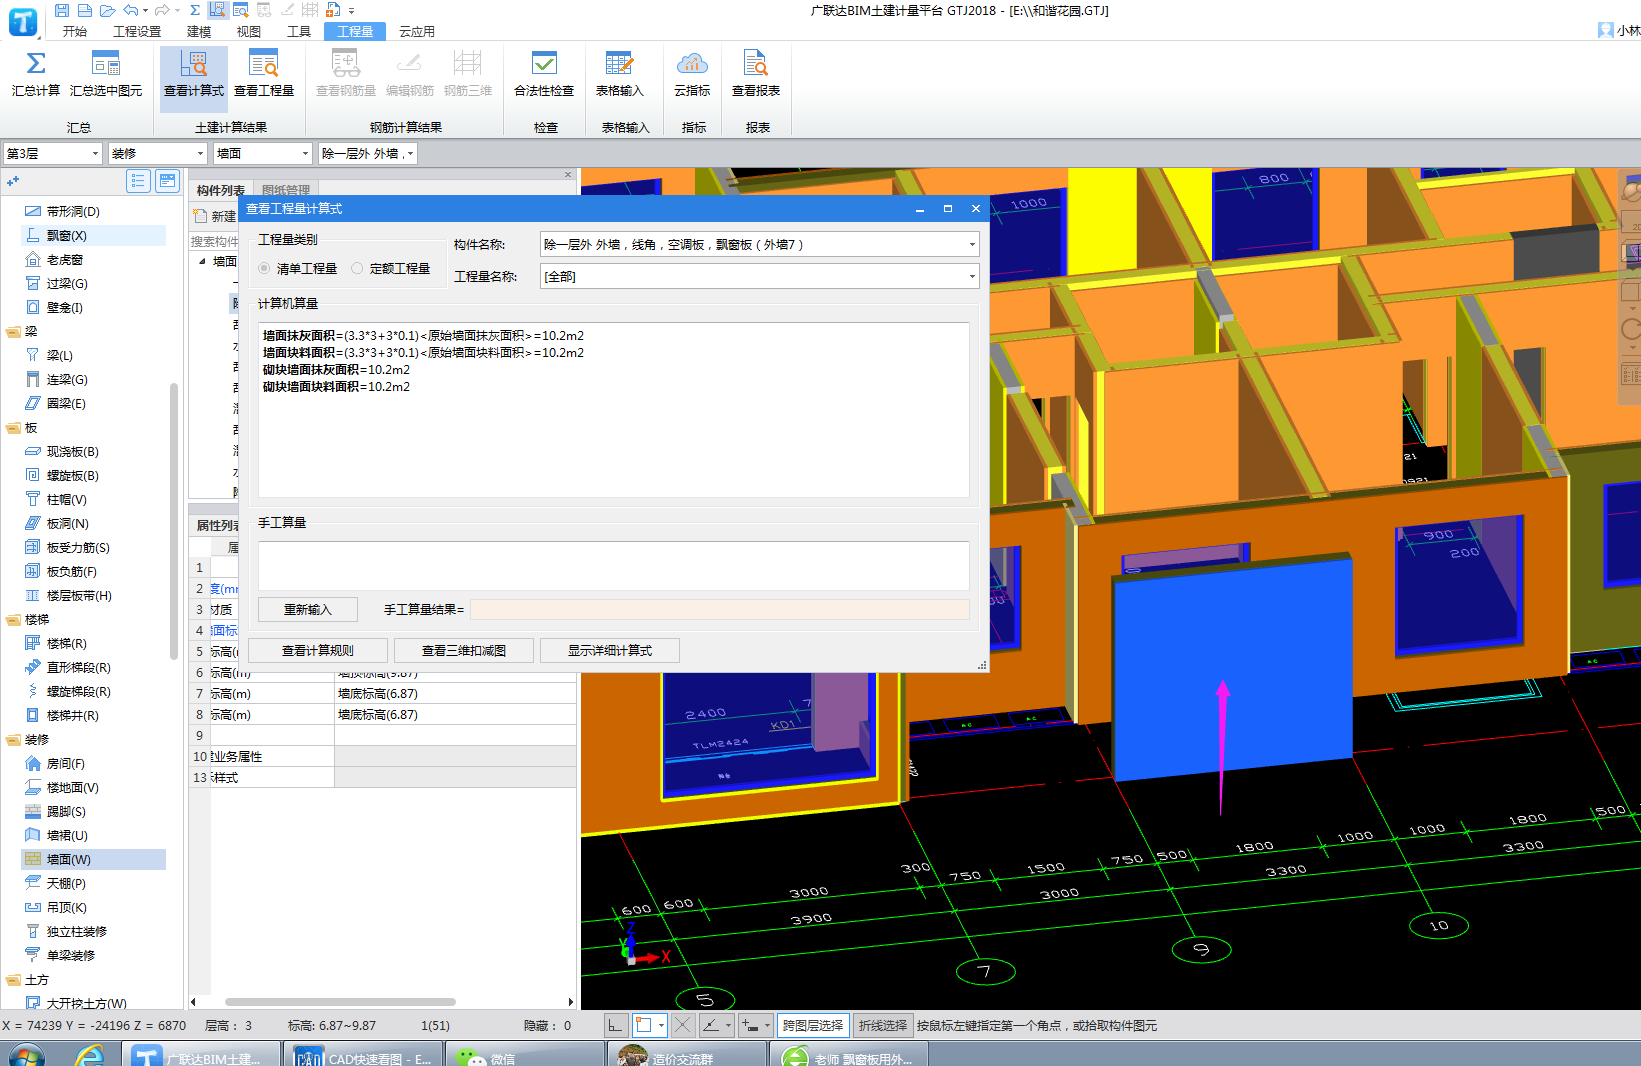1641x1066 pixels.
Task: Click 查看三维扣减图 button
Action: tap(464, 651)
